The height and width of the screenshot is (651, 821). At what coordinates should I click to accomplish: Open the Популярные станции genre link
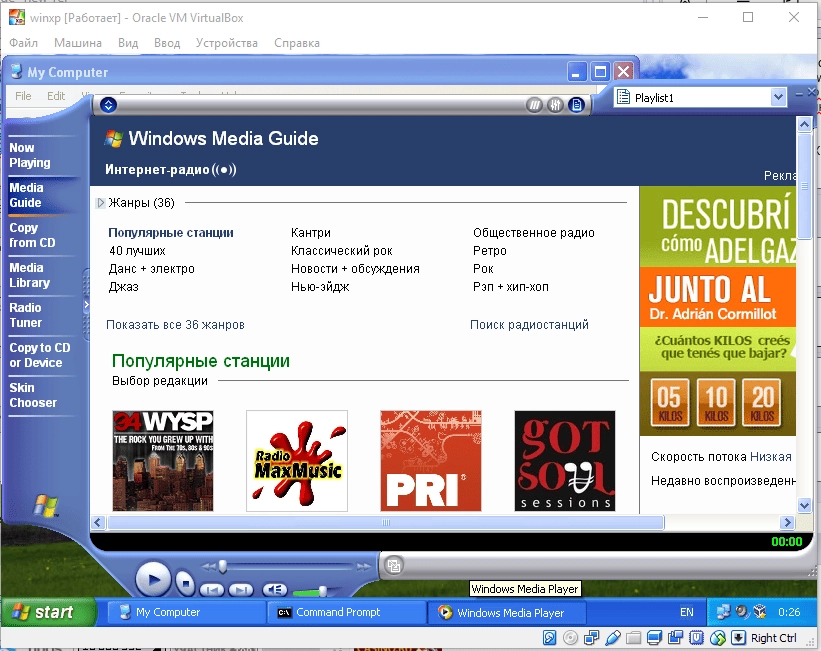(171, 233)
